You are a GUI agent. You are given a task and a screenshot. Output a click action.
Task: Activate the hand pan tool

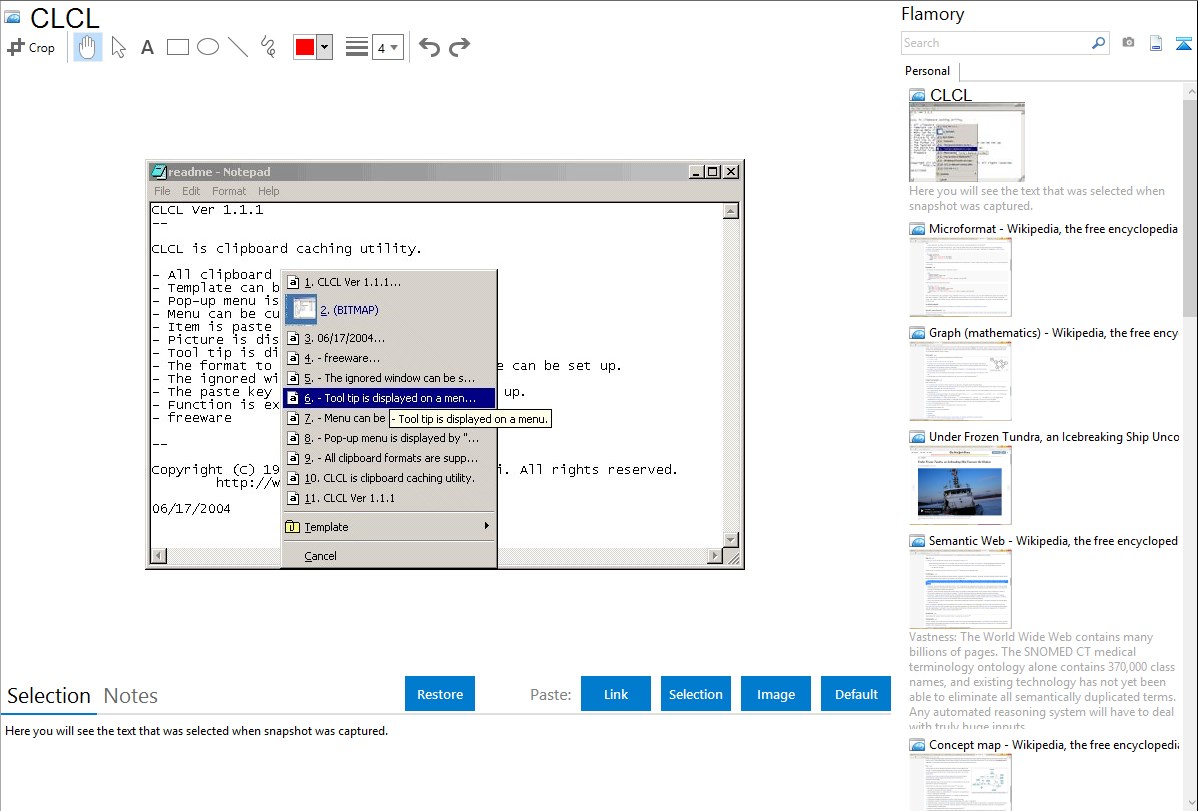point(87,47)
